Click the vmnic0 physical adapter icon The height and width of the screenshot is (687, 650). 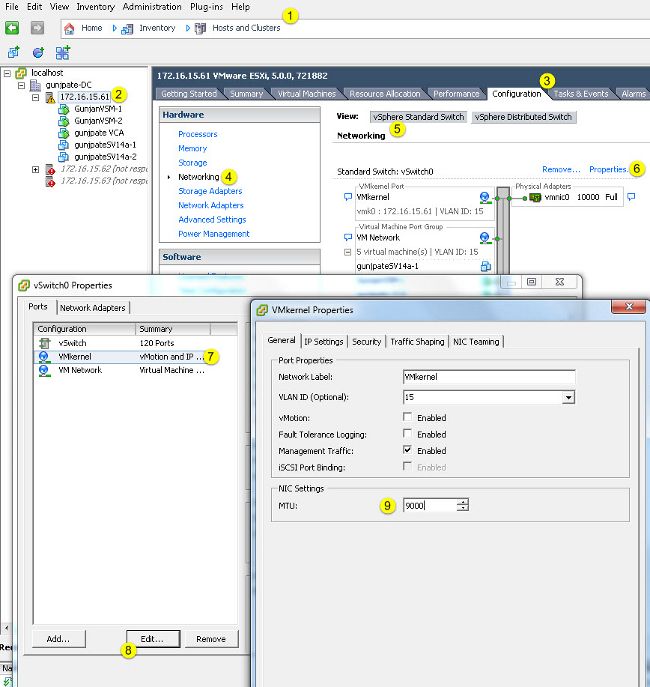coord(535,197)
